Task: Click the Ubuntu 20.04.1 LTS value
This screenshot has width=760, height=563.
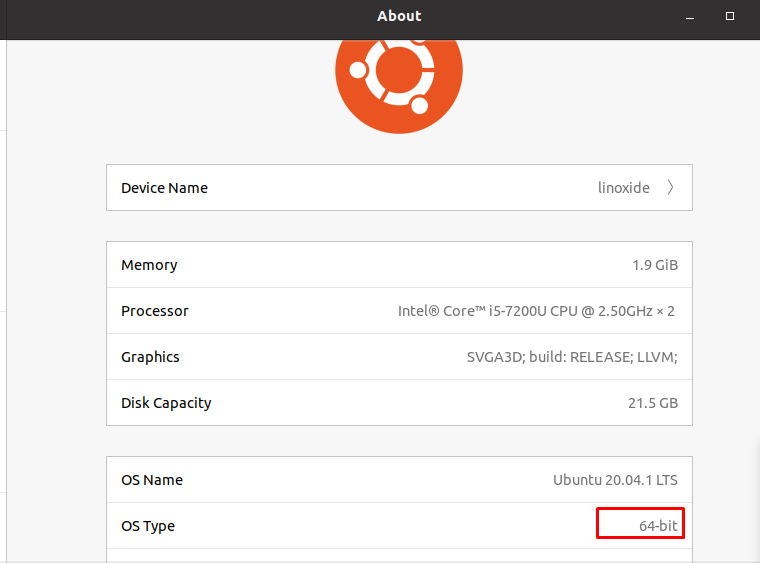Action: [x=616, y=480]
